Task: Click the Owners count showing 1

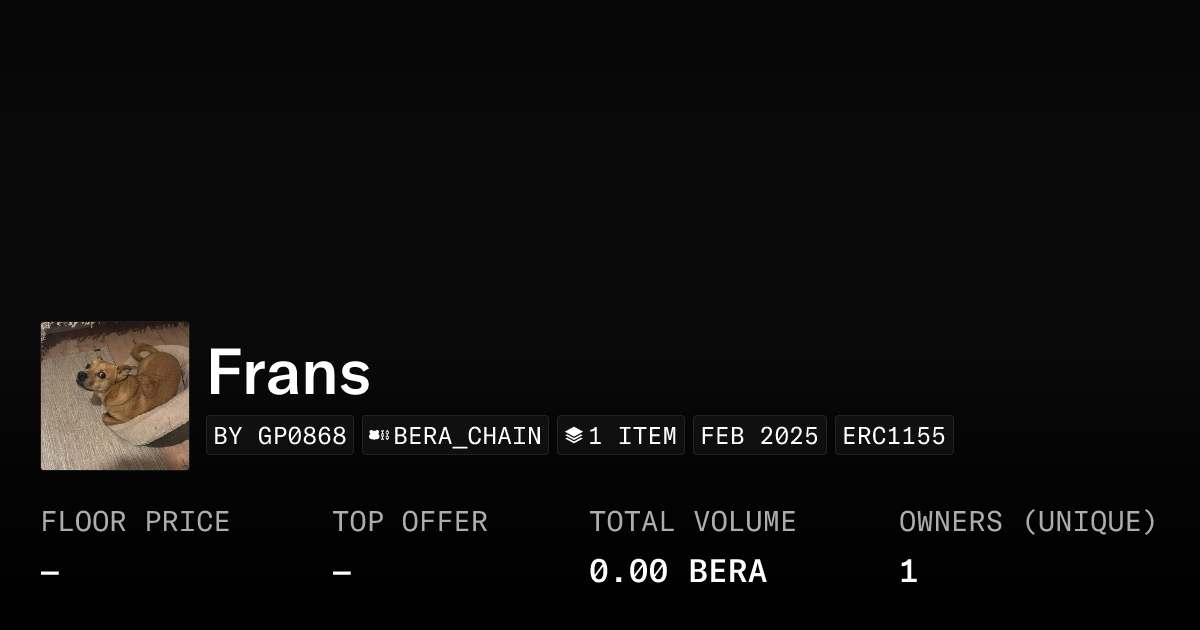Action: click(907, 570)
